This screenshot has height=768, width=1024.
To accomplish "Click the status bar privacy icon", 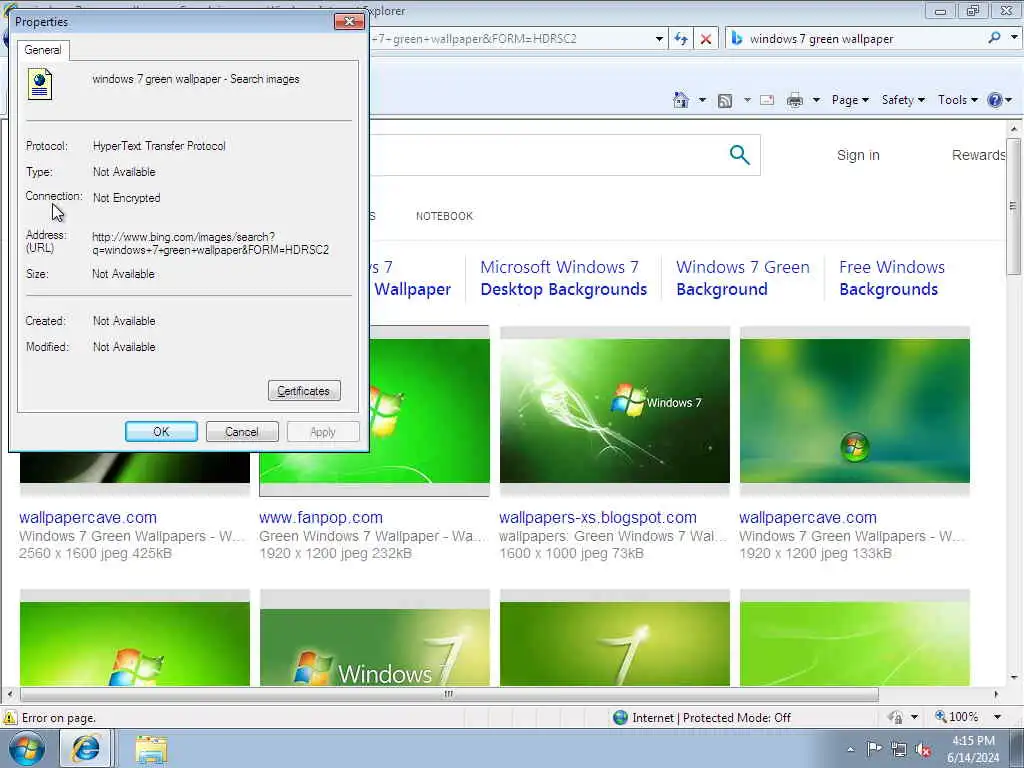I will click(896, 717).
